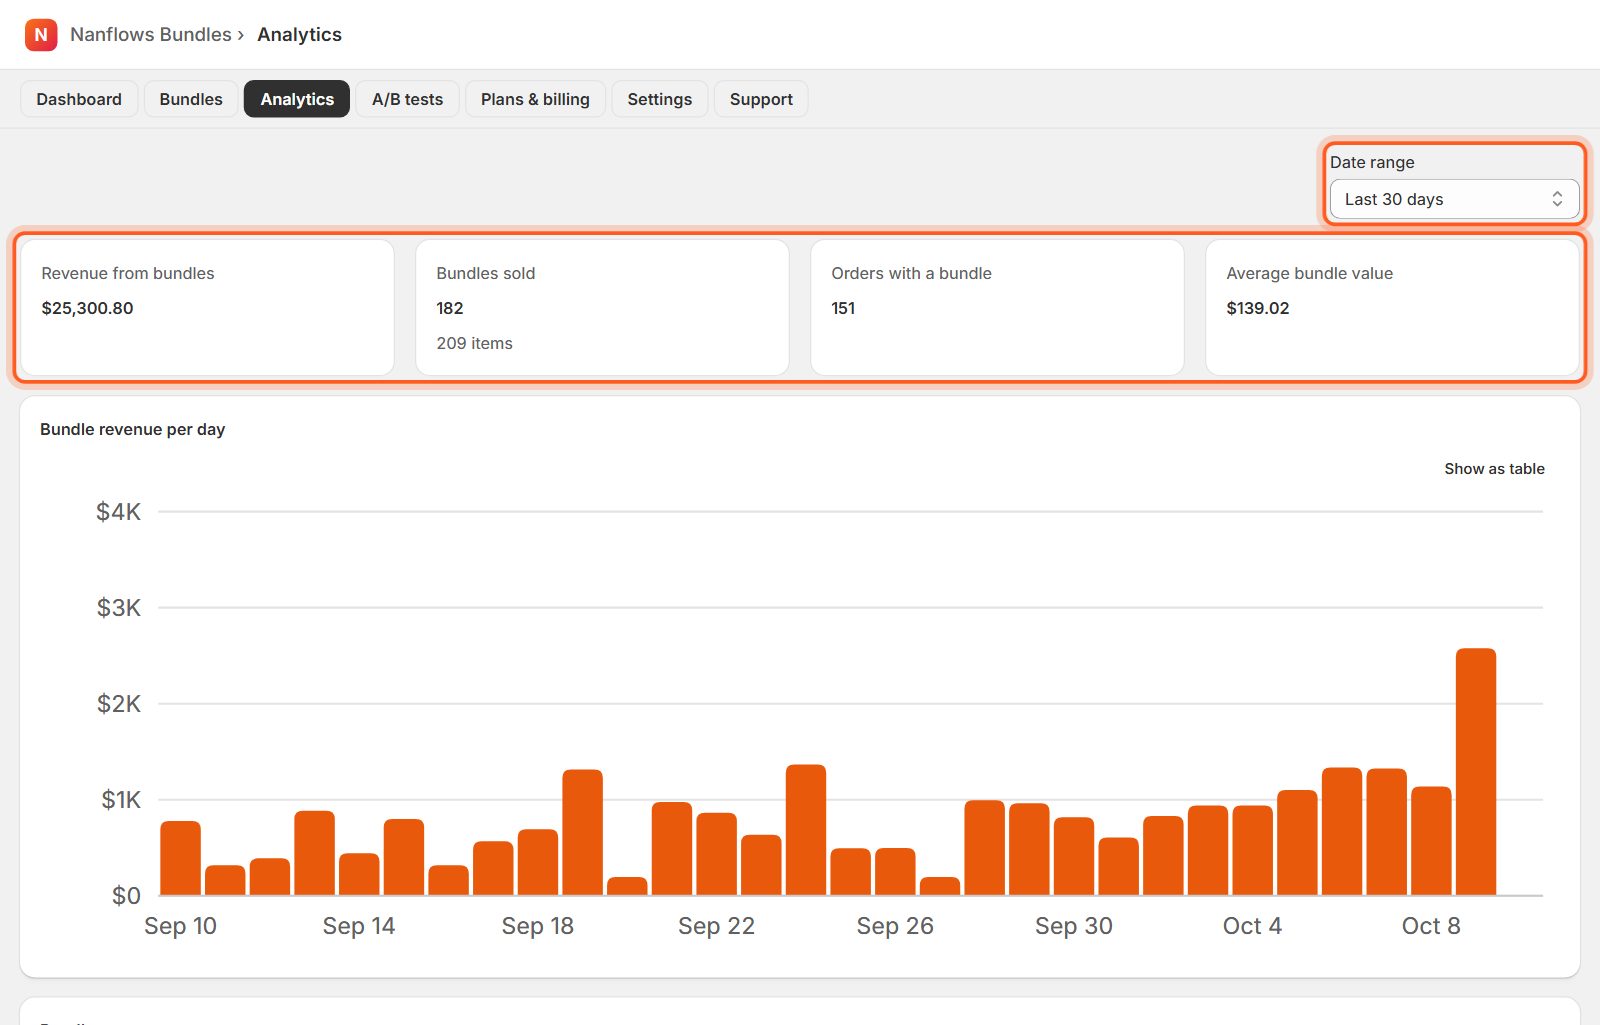Click the 209 items text
The image size is (1600, 1025).
click(x=474, y=343)
